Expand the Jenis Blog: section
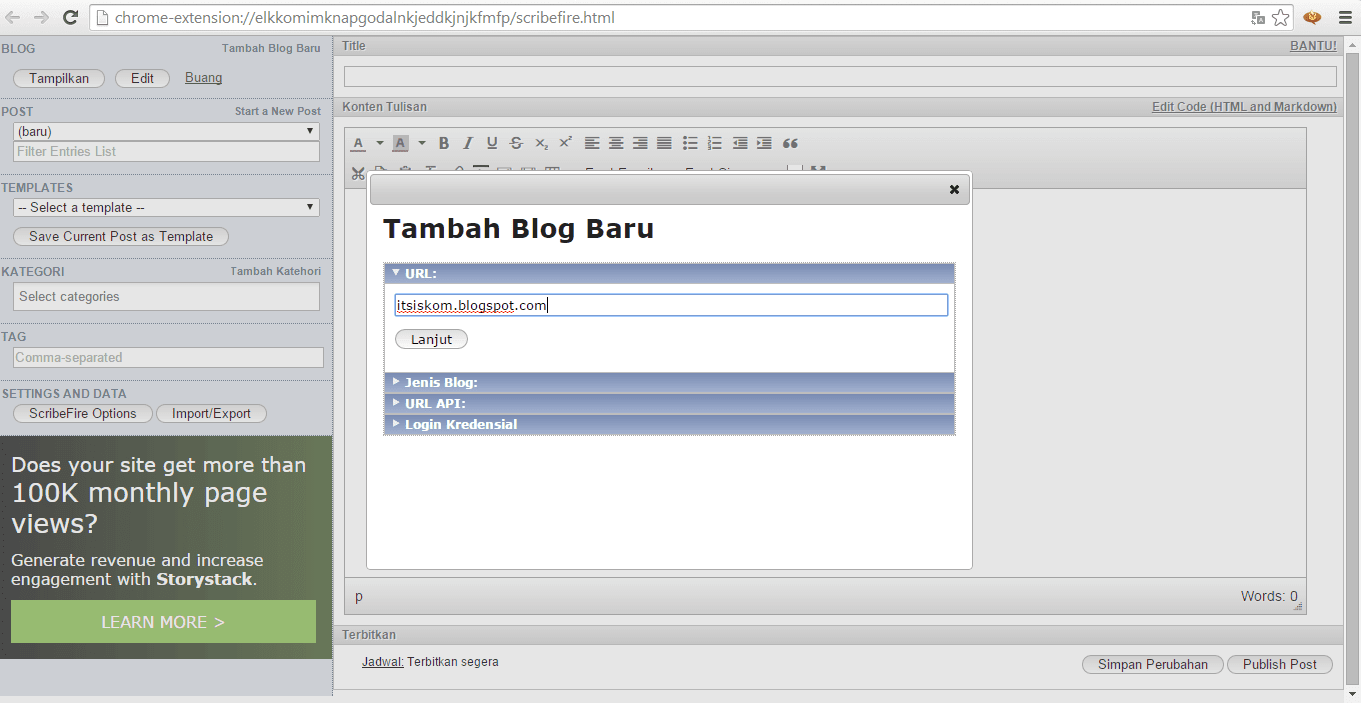1361x703 pixels. click(x=669, y=382)
